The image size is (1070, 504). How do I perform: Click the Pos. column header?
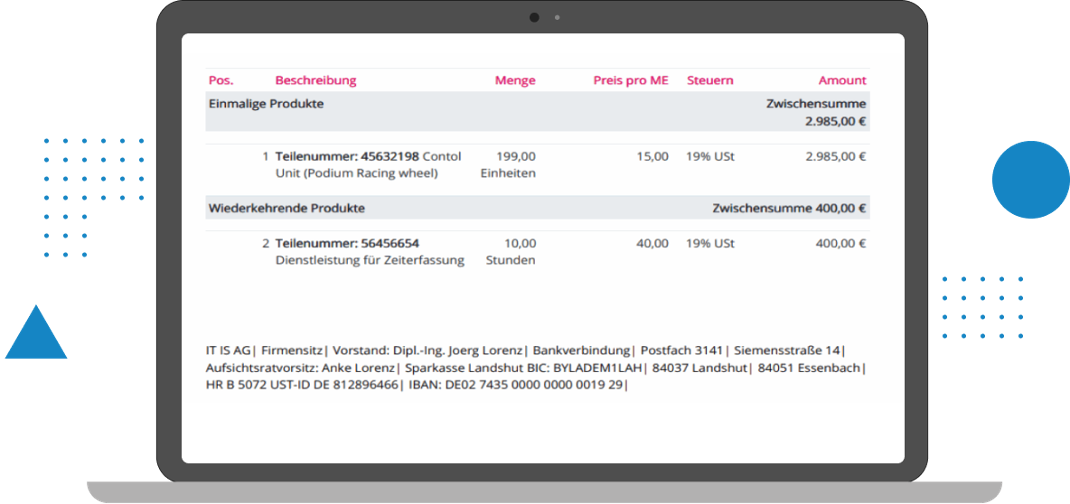220,80
